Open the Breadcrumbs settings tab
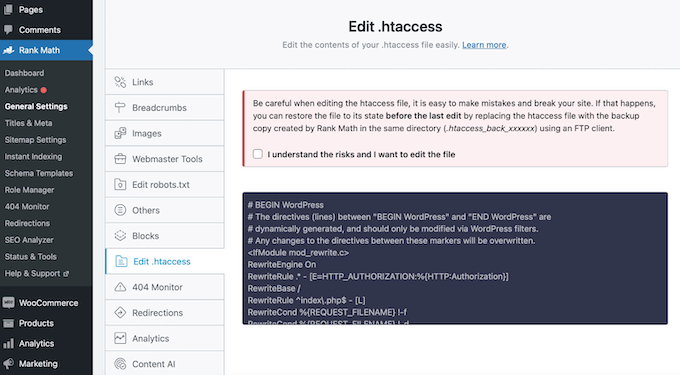 [164, 108]
